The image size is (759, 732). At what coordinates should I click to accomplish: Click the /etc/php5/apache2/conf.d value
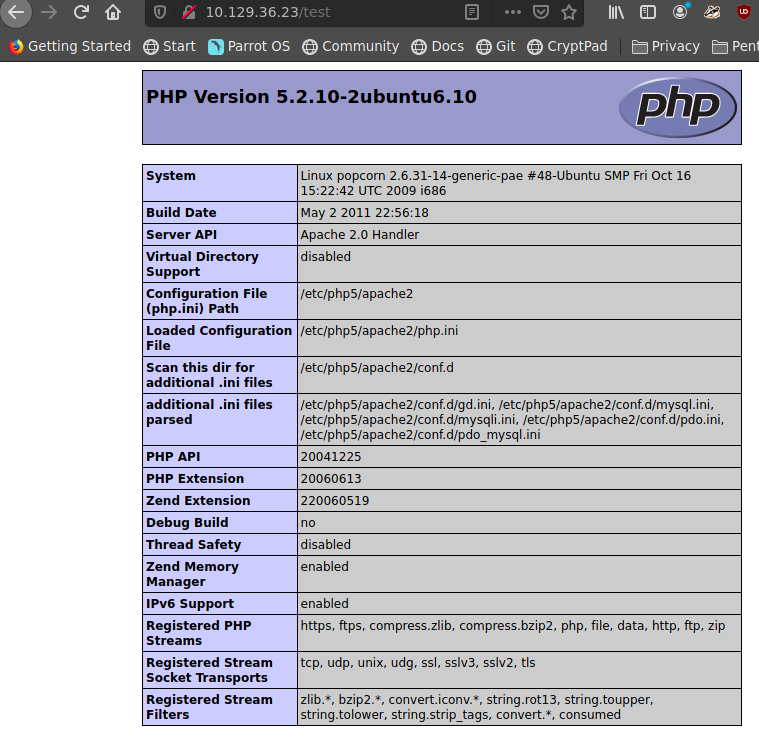(x=377, y=368)
